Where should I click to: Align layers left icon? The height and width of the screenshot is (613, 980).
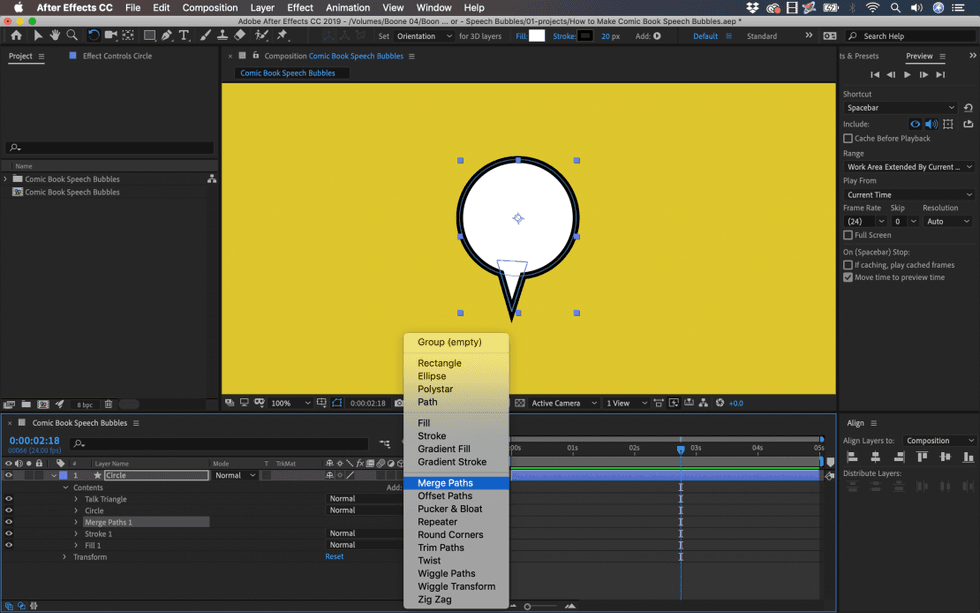click(852, 457)
